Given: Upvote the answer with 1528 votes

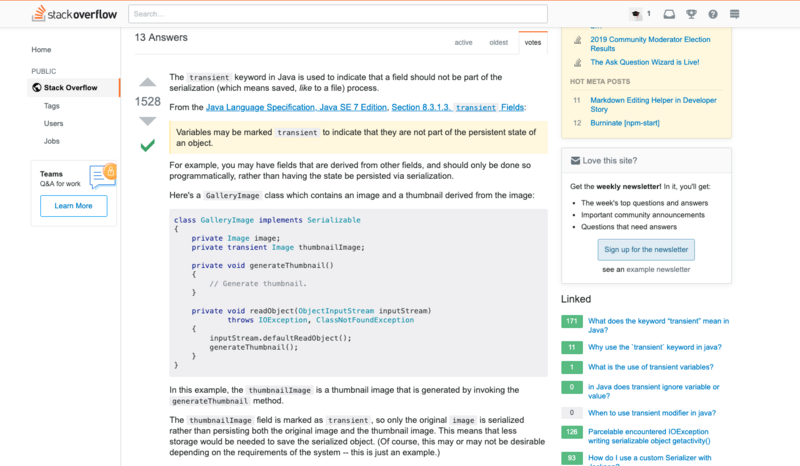Looking at the screenshot, I should 147,82.
